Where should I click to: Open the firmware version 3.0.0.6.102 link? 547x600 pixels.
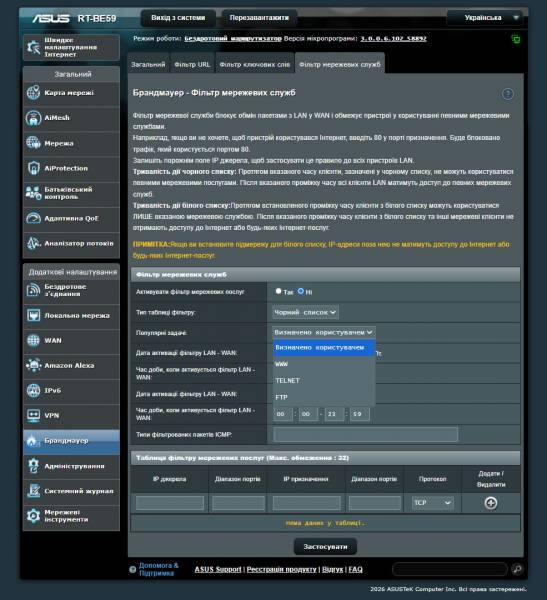tap(393, 39)
